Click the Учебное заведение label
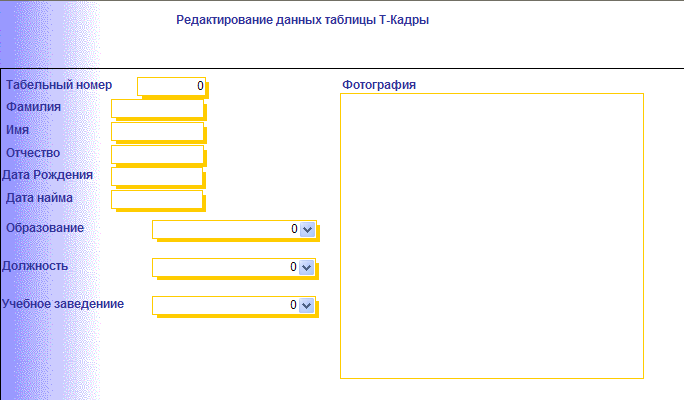The height and width of the screenshot is (400, 684). pos(63,303)
